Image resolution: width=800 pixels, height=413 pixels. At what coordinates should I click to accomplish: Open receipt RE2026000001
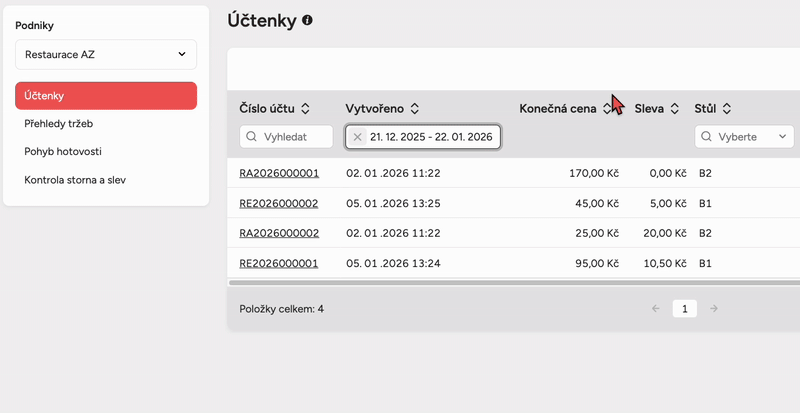278,264
